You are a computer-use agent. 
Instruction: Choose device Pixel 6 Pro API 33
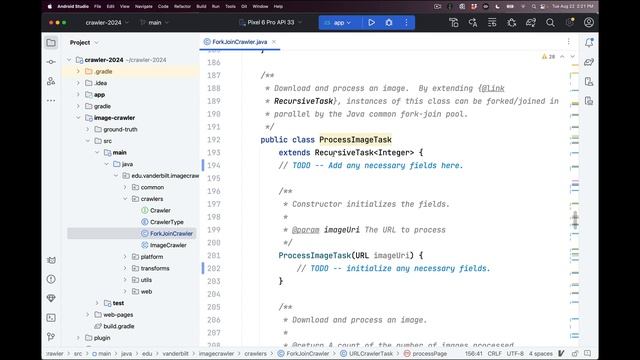[x=271, y=23]
